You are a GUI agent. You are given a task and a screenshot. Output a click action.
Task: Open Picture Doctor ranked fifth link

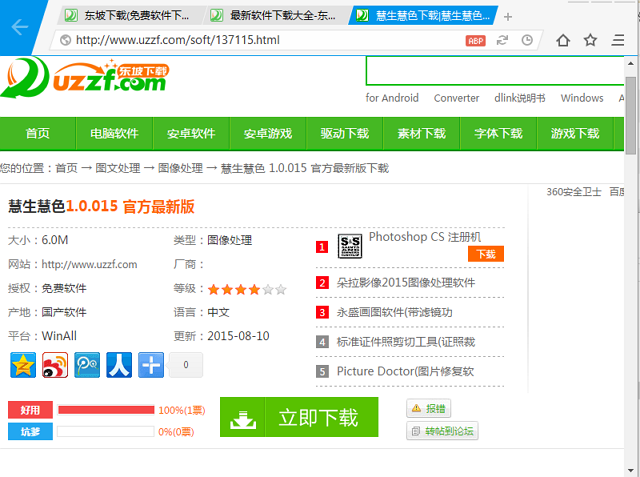click(405, 371)
